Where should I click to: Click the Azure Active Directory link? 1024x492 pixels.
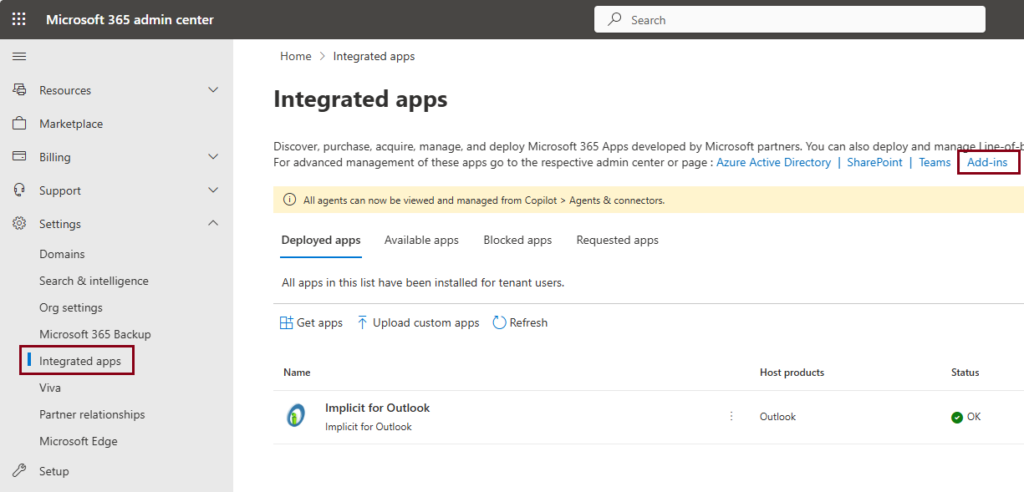[x=773, y=162]
